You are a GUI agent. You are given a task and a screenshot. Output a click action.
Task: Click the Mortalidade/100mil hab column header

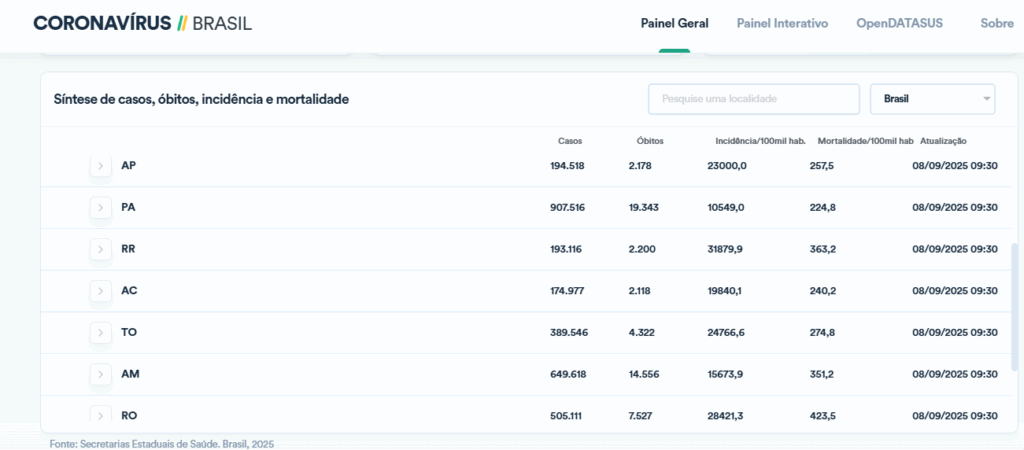(x=865, y=141)
